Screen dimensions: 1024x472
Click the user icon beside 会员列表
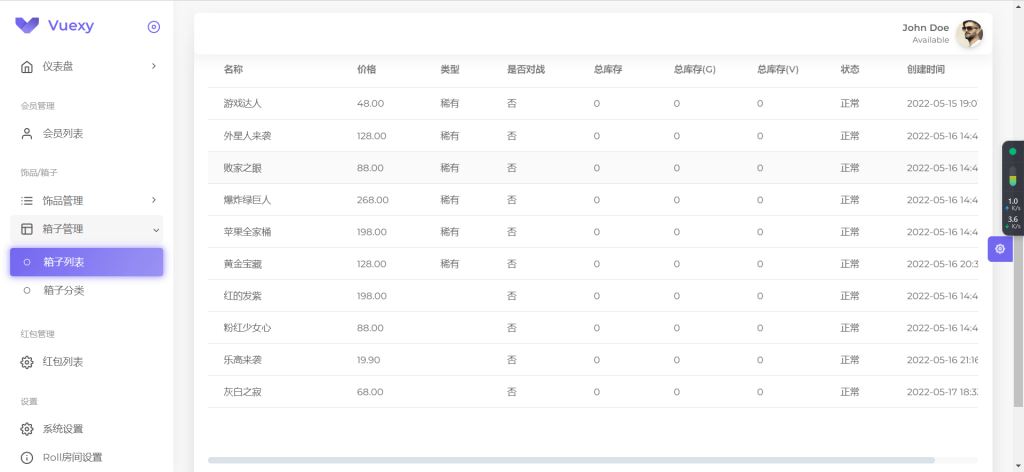(27, 133)
